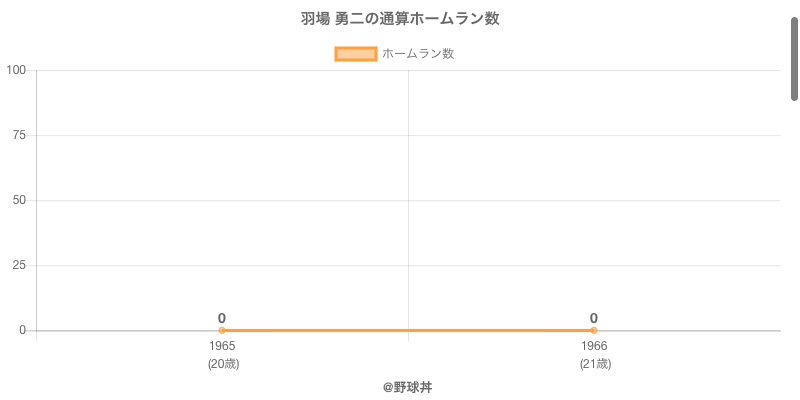
Task: Select the 1966 data point marker
Action: pyautogui.click(x=594, y=330)
